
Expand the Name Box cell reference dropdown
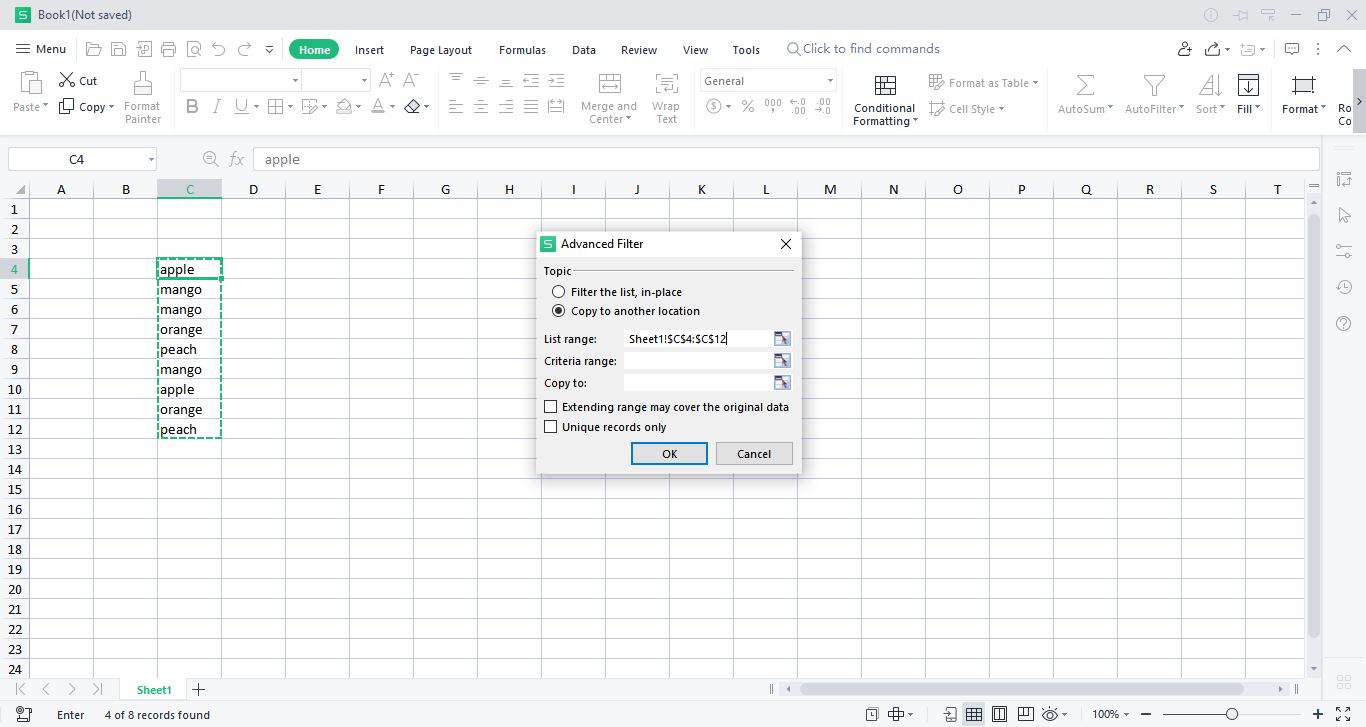point(151,160)
